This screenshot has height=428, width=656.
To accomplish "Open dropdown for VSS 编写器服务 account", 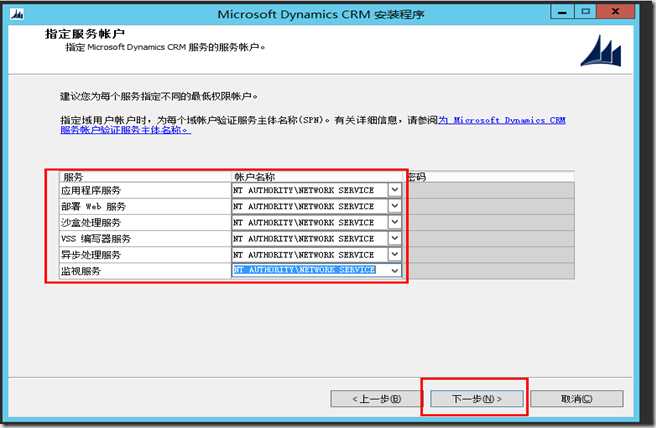I will [395, 238].
